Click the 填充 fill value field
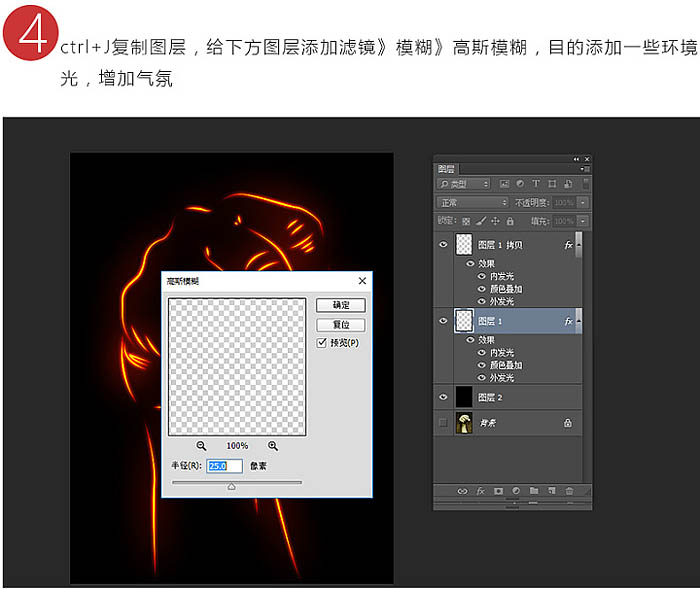 (x=564, y=221)
